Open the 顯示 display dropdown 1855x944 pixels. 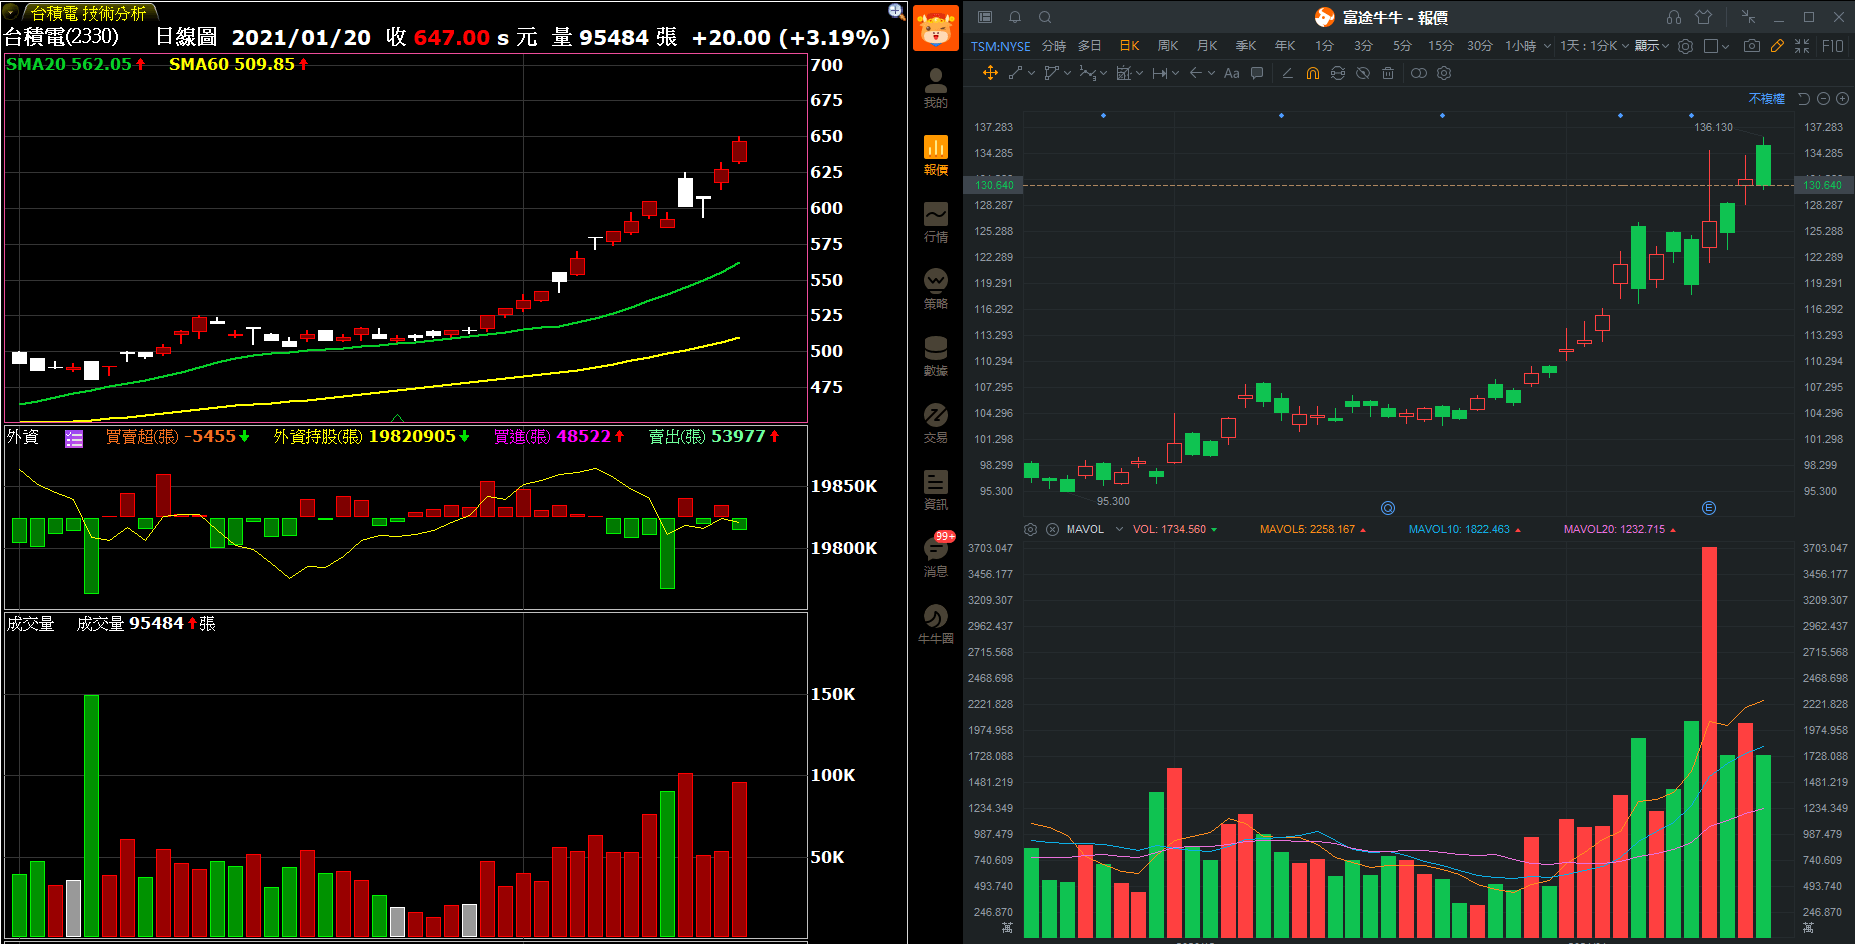pos(1652,46)
